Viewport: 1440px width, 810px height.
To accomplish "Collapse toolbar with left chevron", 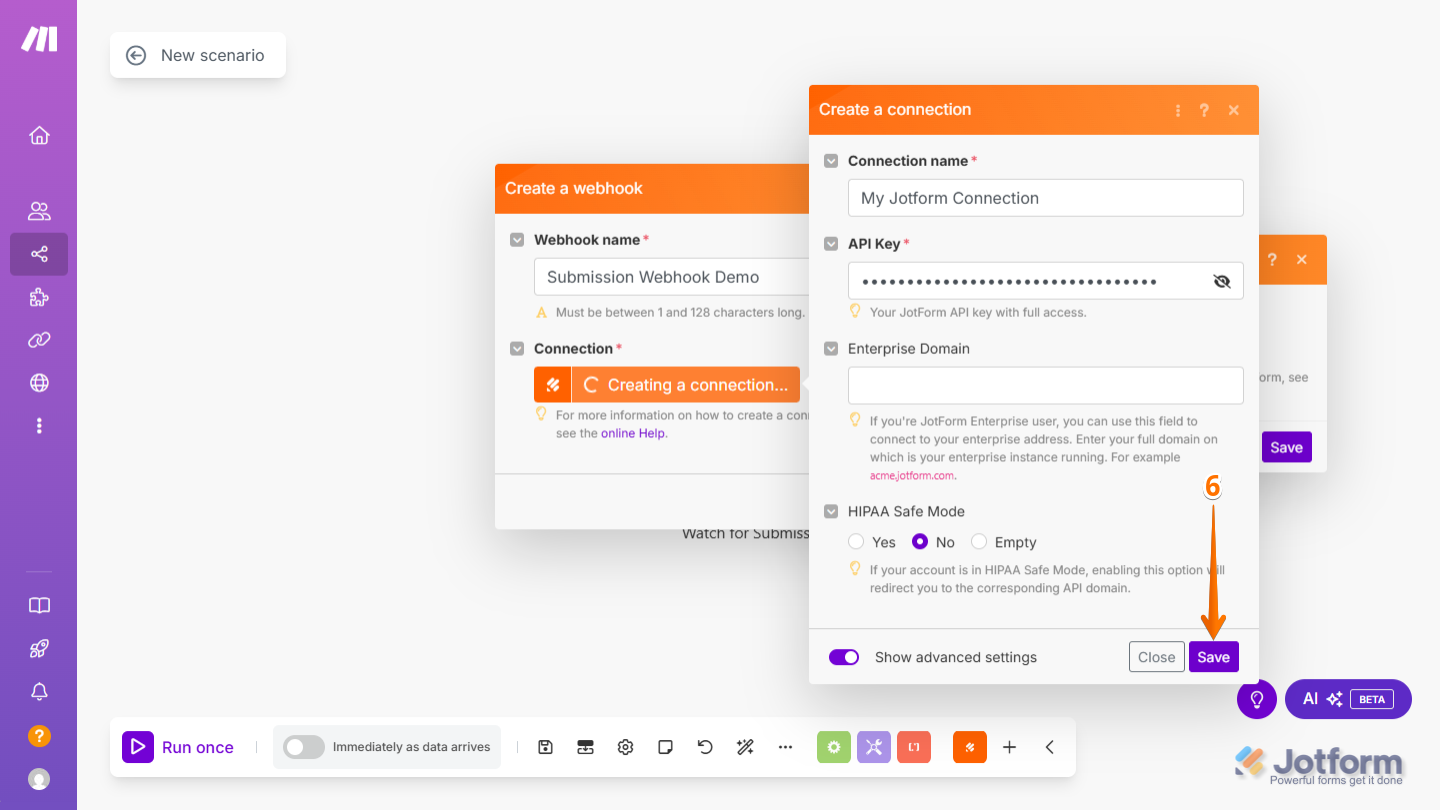I will 1050,747.
